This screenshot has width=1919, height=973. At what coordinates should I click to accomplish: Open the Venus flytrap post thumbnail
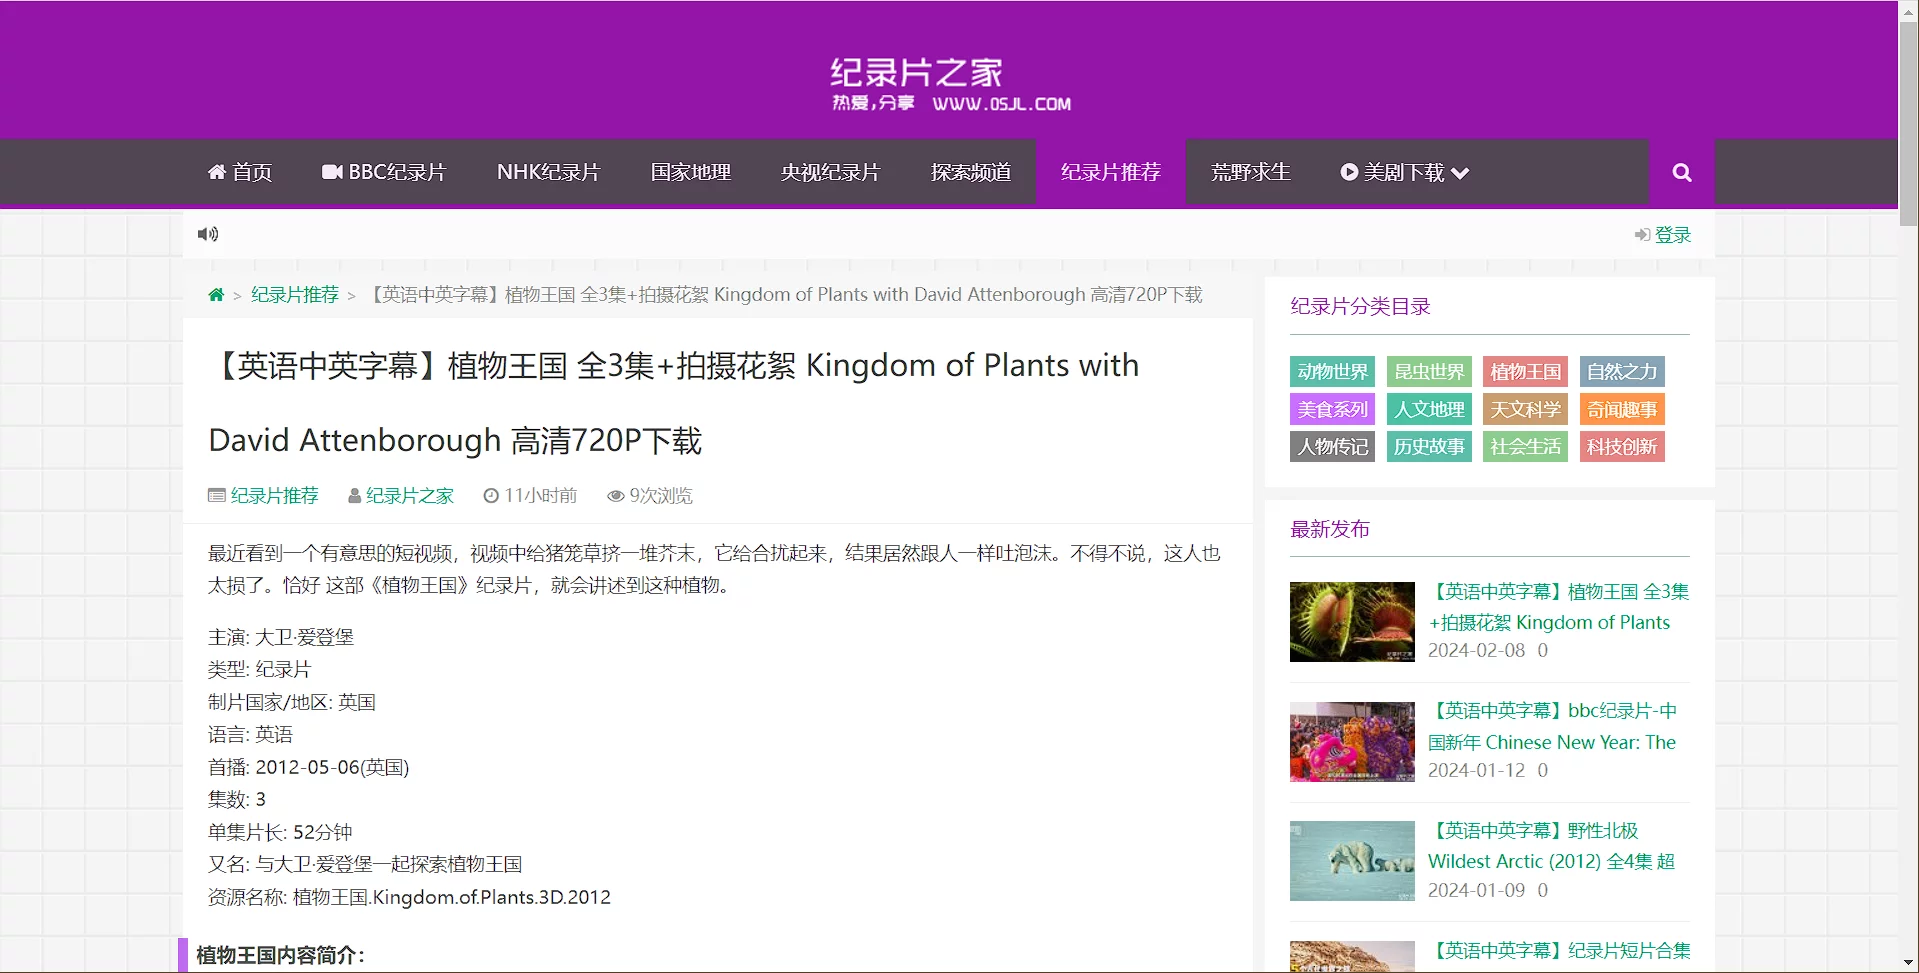pos(1352,622)
